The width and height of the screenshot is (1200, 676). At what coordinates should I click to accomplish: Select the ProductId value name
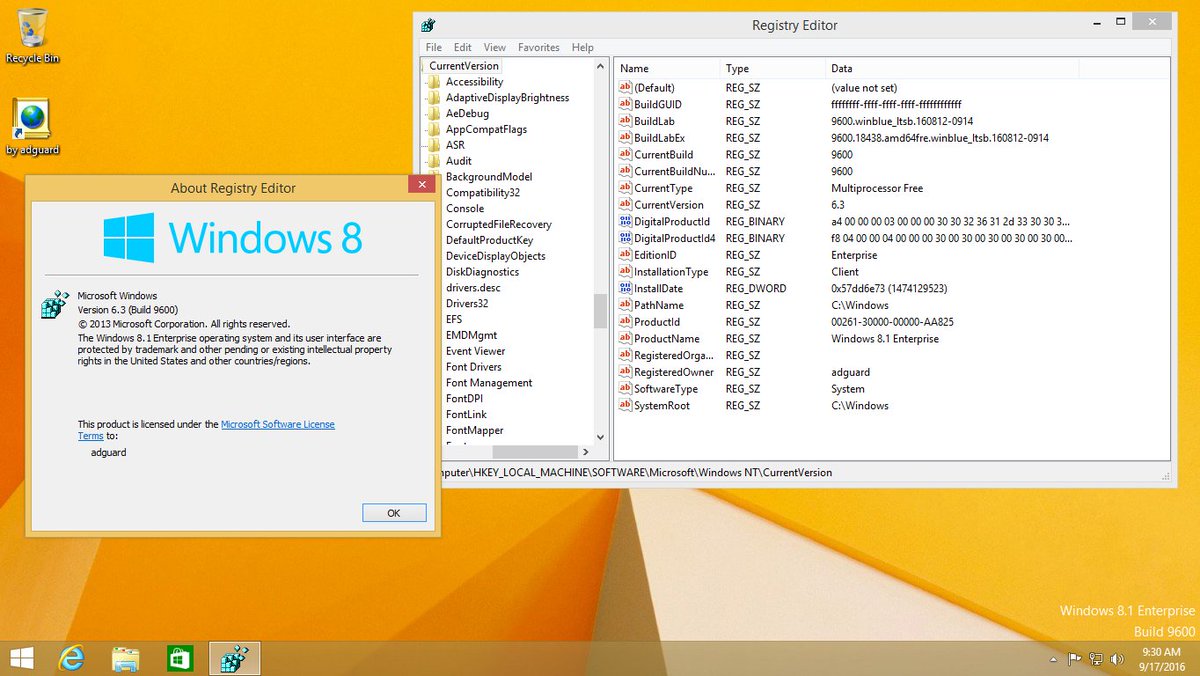pos(657,322)
